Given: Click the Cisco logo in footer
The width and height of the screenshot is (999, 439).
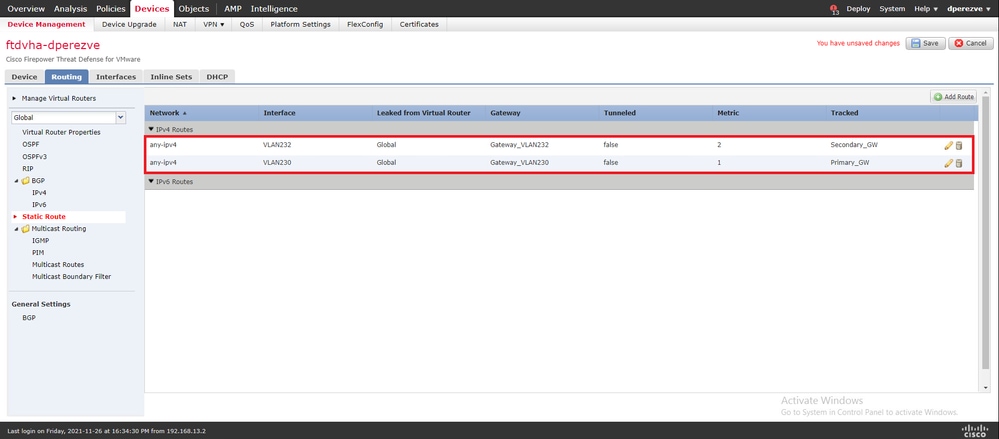Looking at the screenshot, I should [975, 430].
